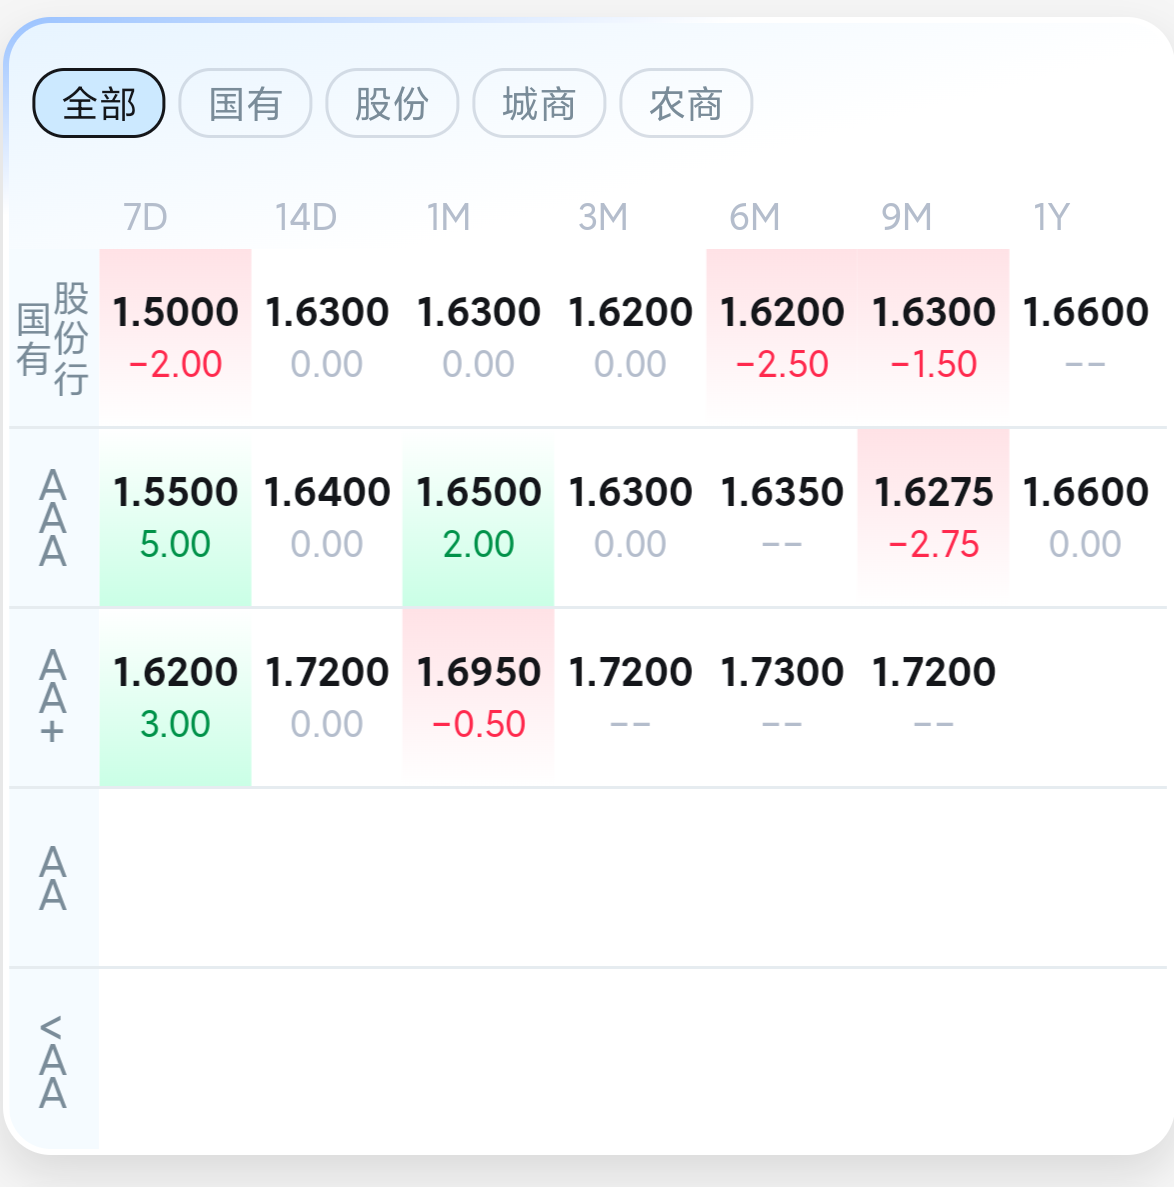
Task: Click the 9M column header
Action: pyautogui.click(x=906, y=217)
